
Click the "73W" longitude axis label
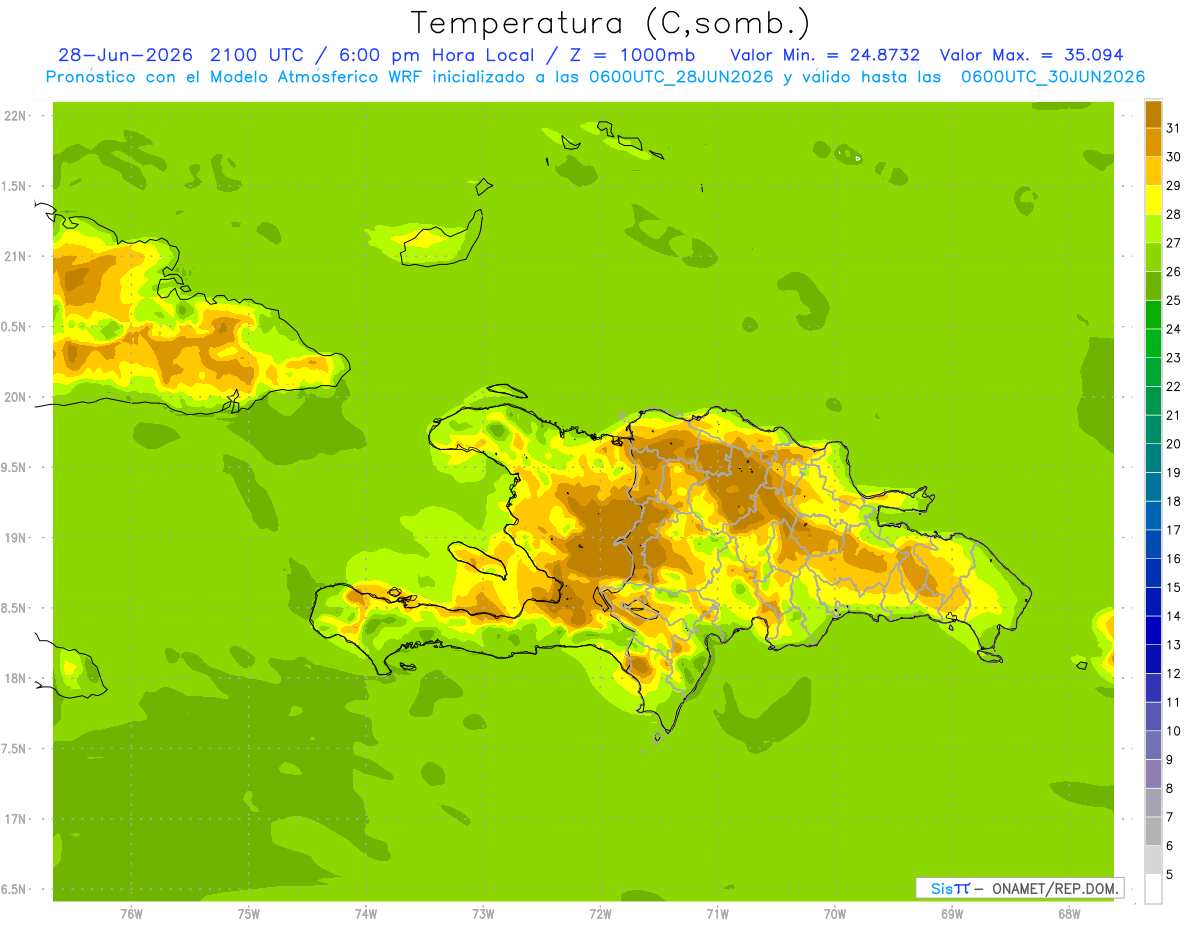483,914
